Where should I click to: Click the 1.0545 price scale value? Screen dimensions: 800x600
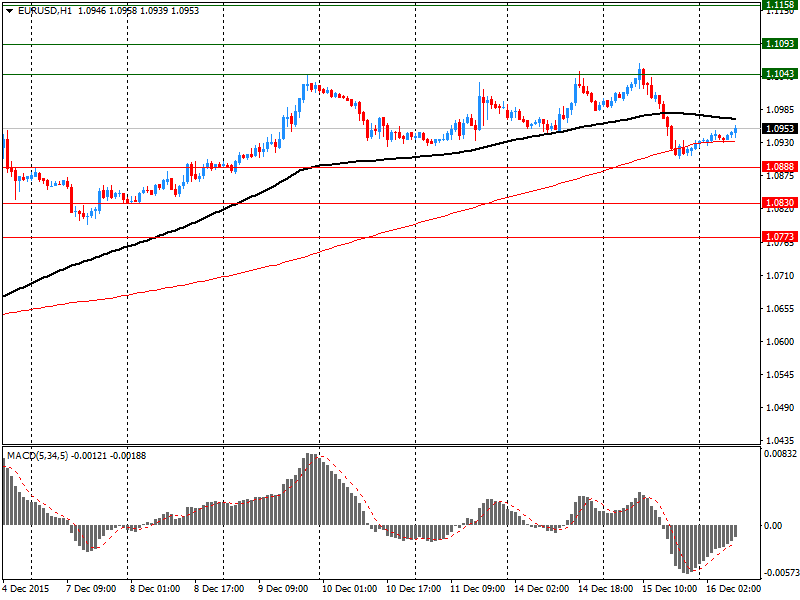pos(780,375)
